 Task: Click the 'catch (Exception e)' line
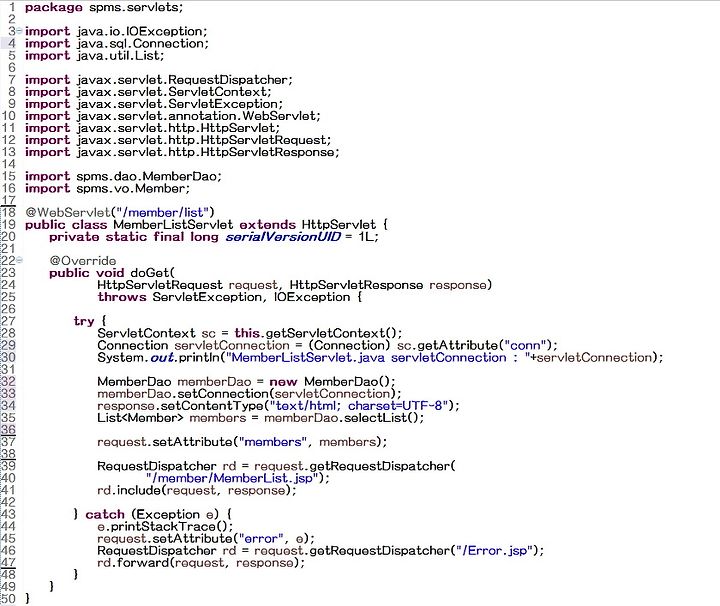point(153,514)
